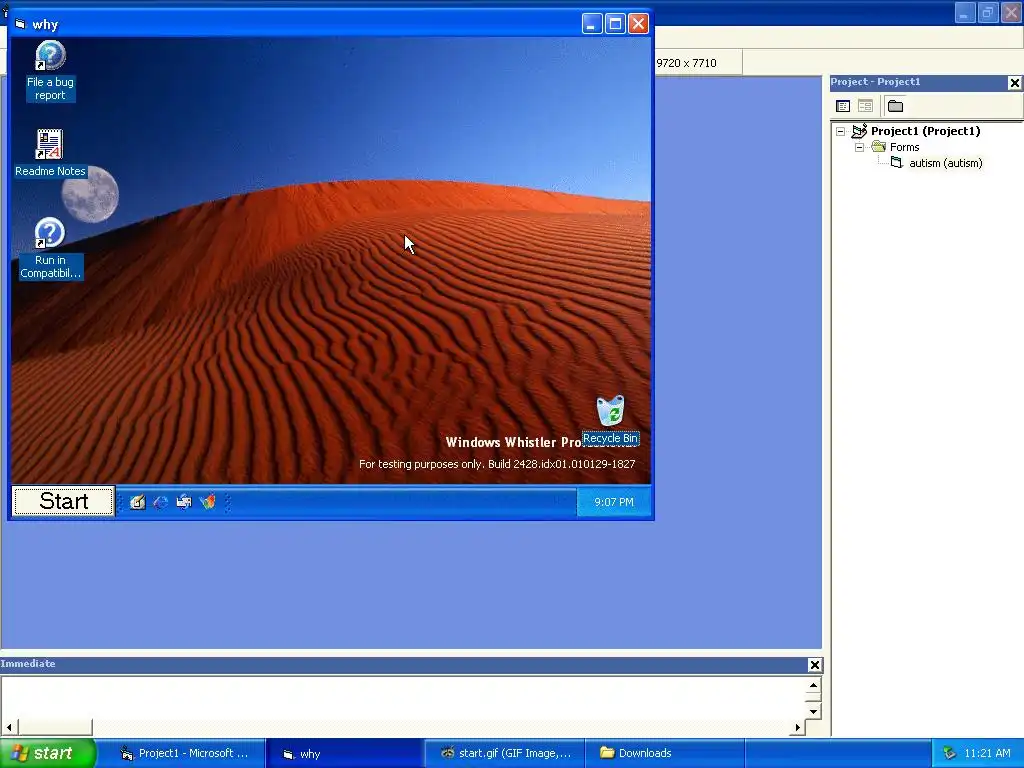The width and height of the screenshot is (1024, 768).
Task: Click the Show Desktop quick launch icon
Action: tap(137, 502)
